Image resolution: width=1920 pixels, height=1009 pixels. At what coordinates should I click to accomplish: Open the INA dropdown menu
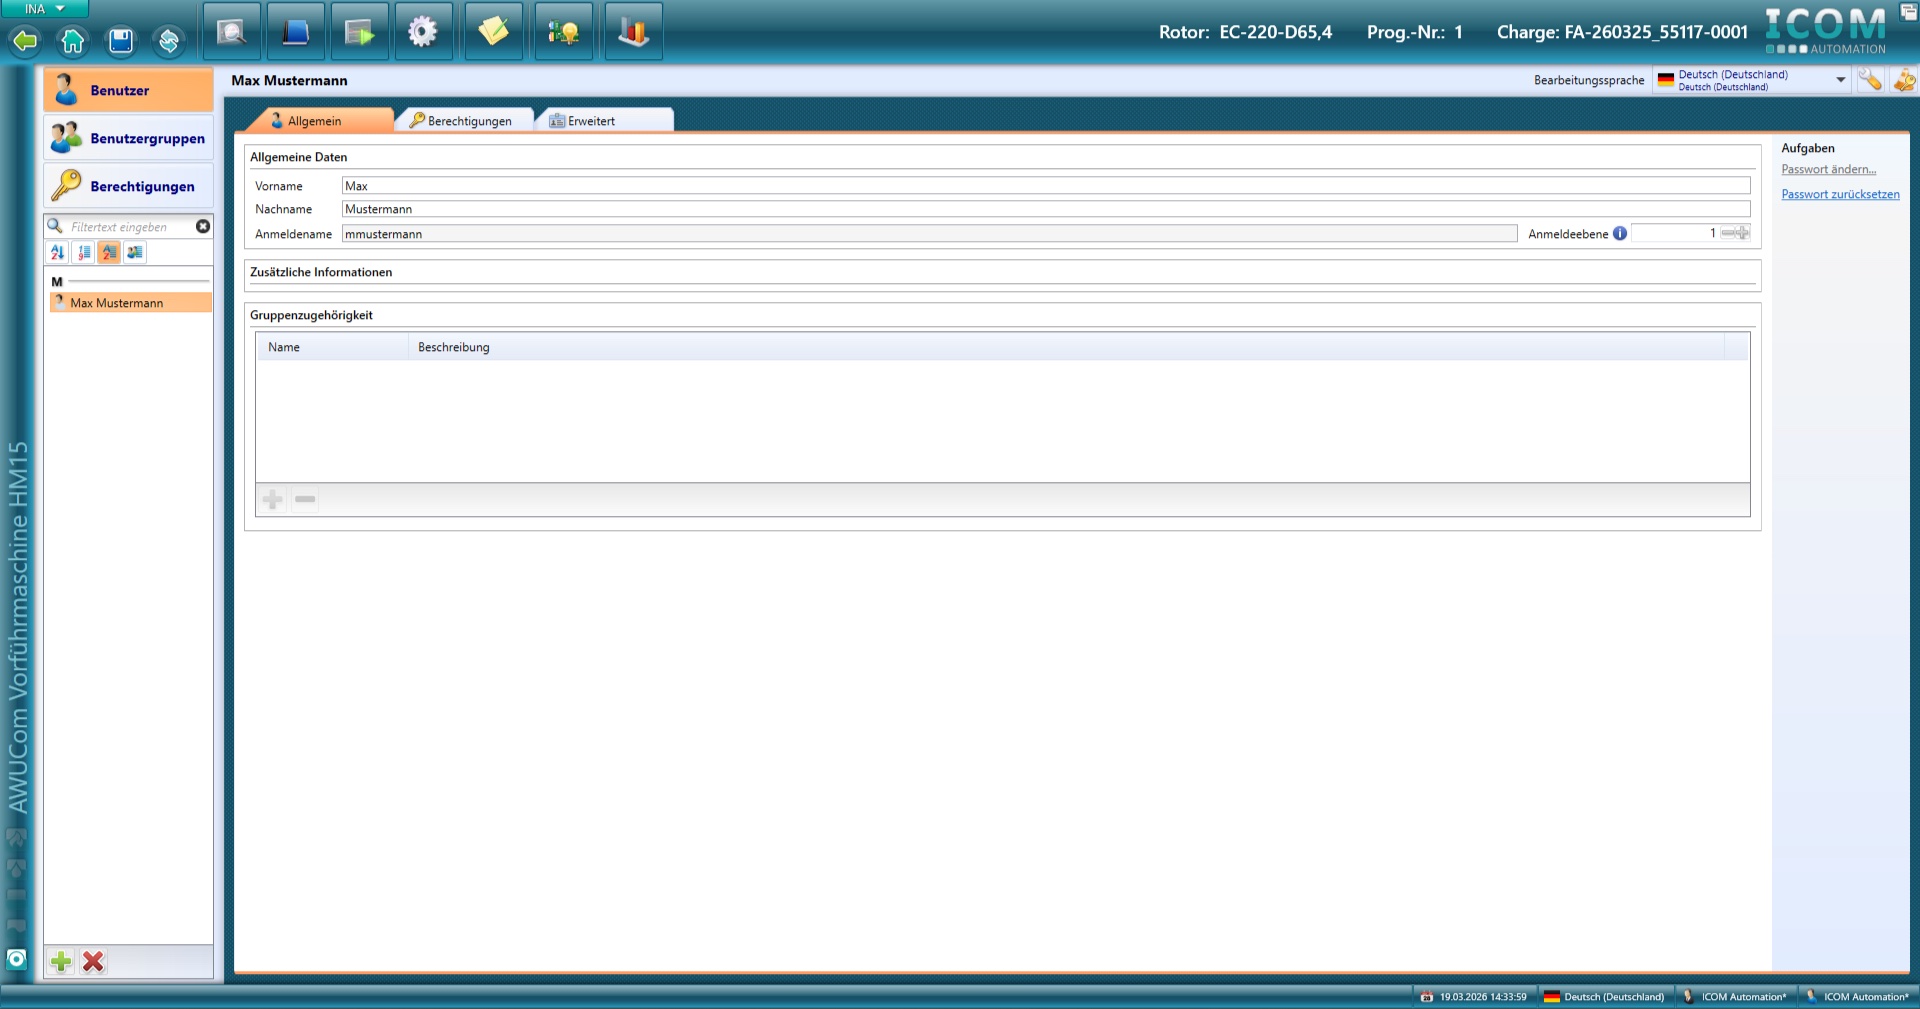tap(44, 9)
